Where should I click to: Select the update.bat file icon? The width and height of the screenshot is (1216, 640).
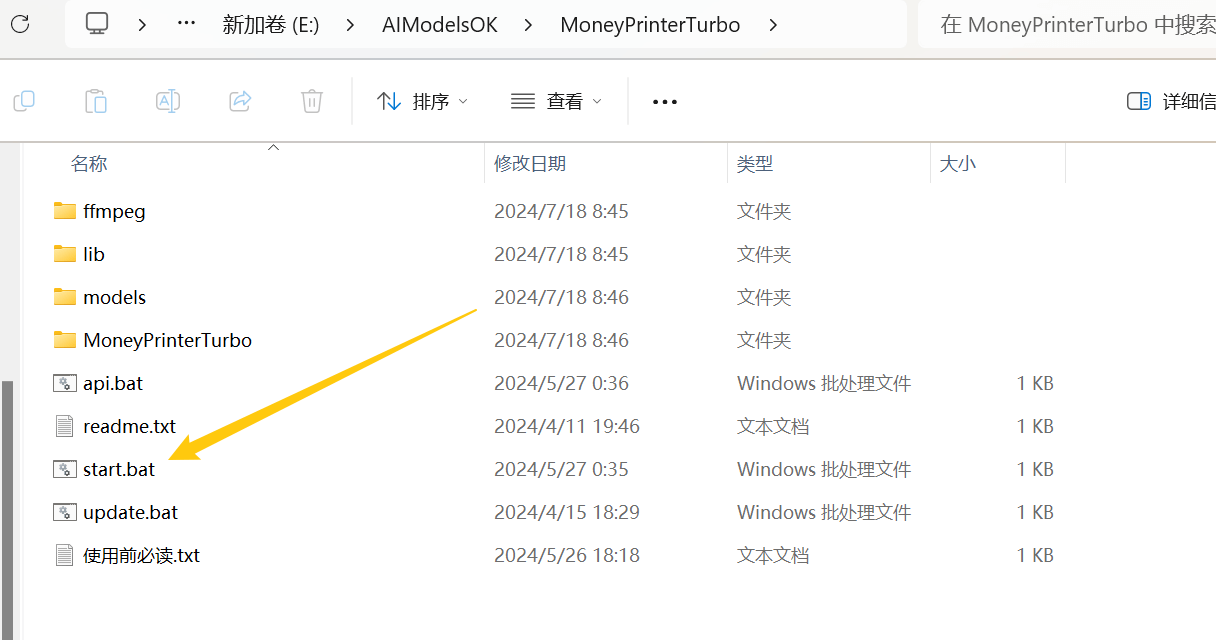click(x=65, y=512)
